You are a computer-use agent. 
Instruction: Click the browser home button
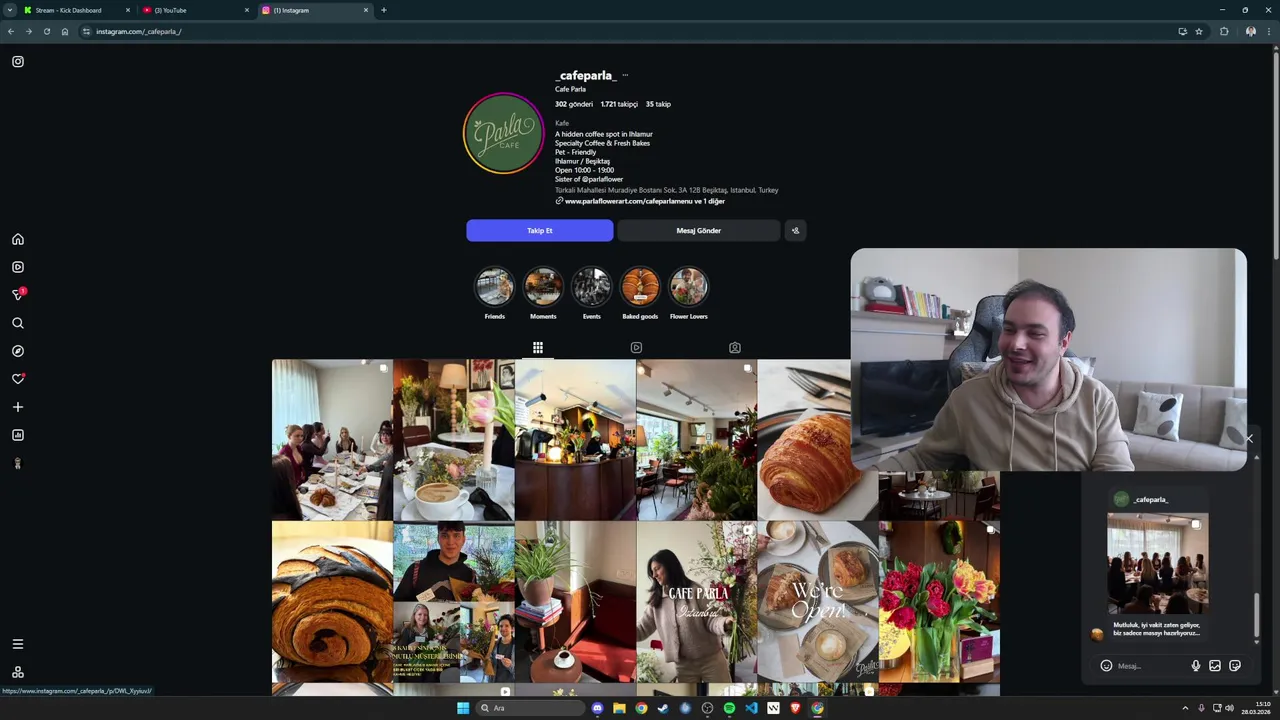(65, 31)
